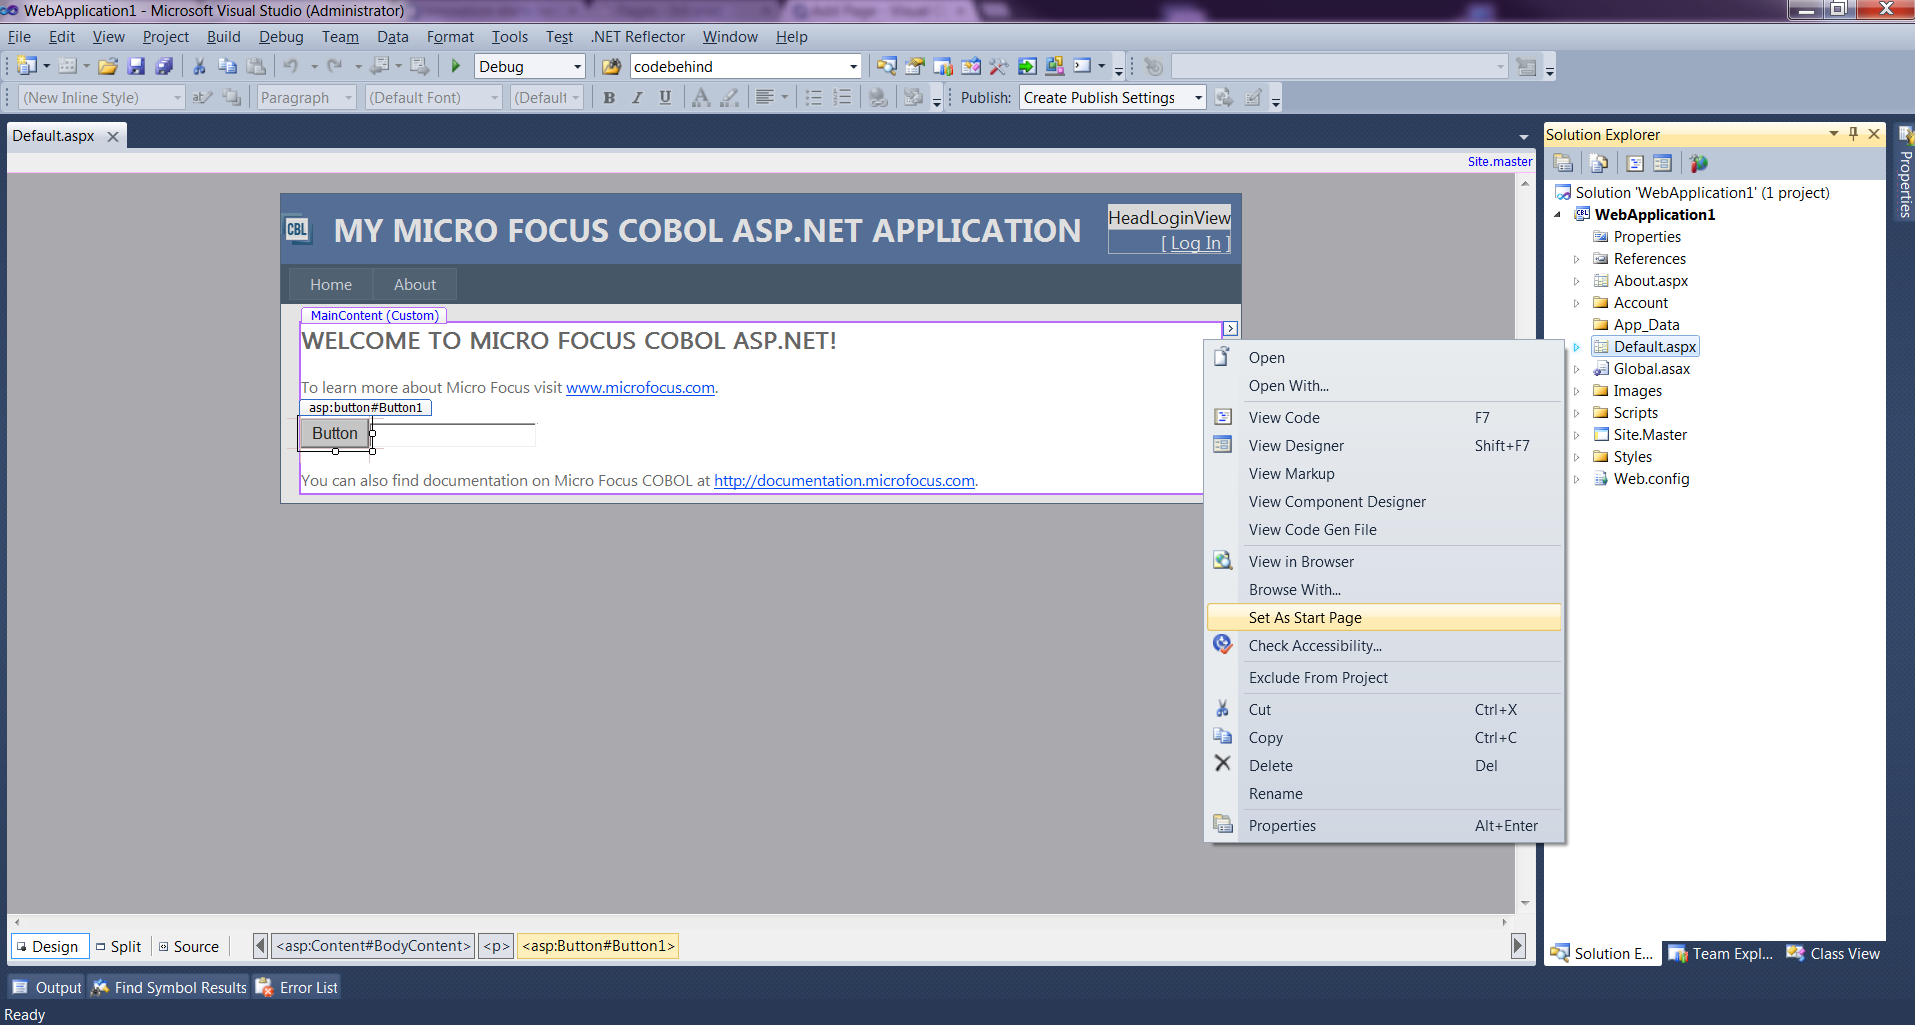Open the Team Explorer panel tab
Image resolution: width=1915 pixels, height=1025 pixels.
(x=1721, y=954)
